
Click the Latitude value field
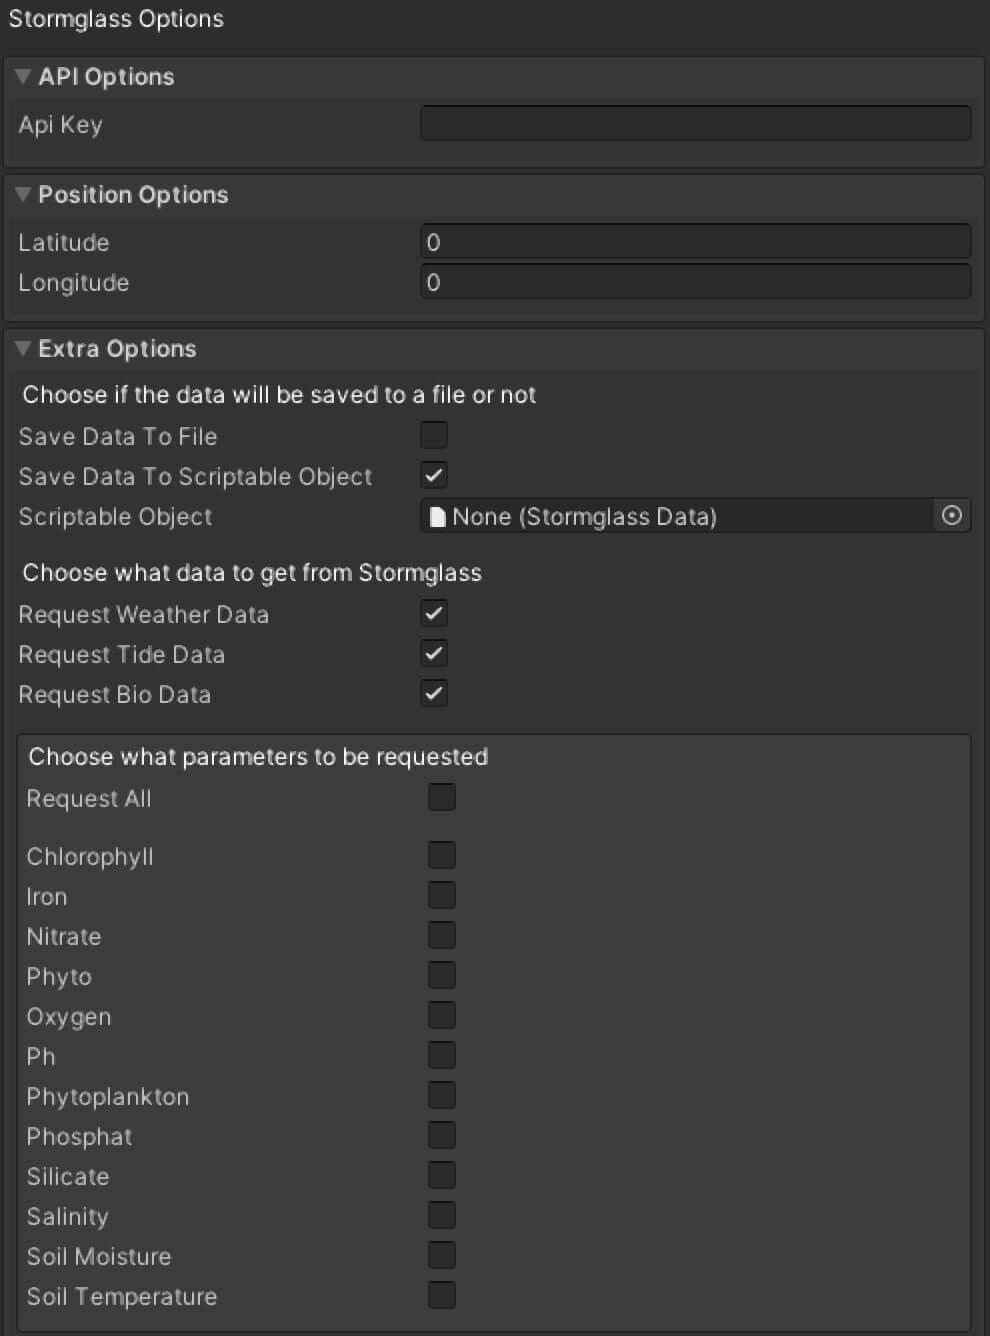tap(695, 242)
